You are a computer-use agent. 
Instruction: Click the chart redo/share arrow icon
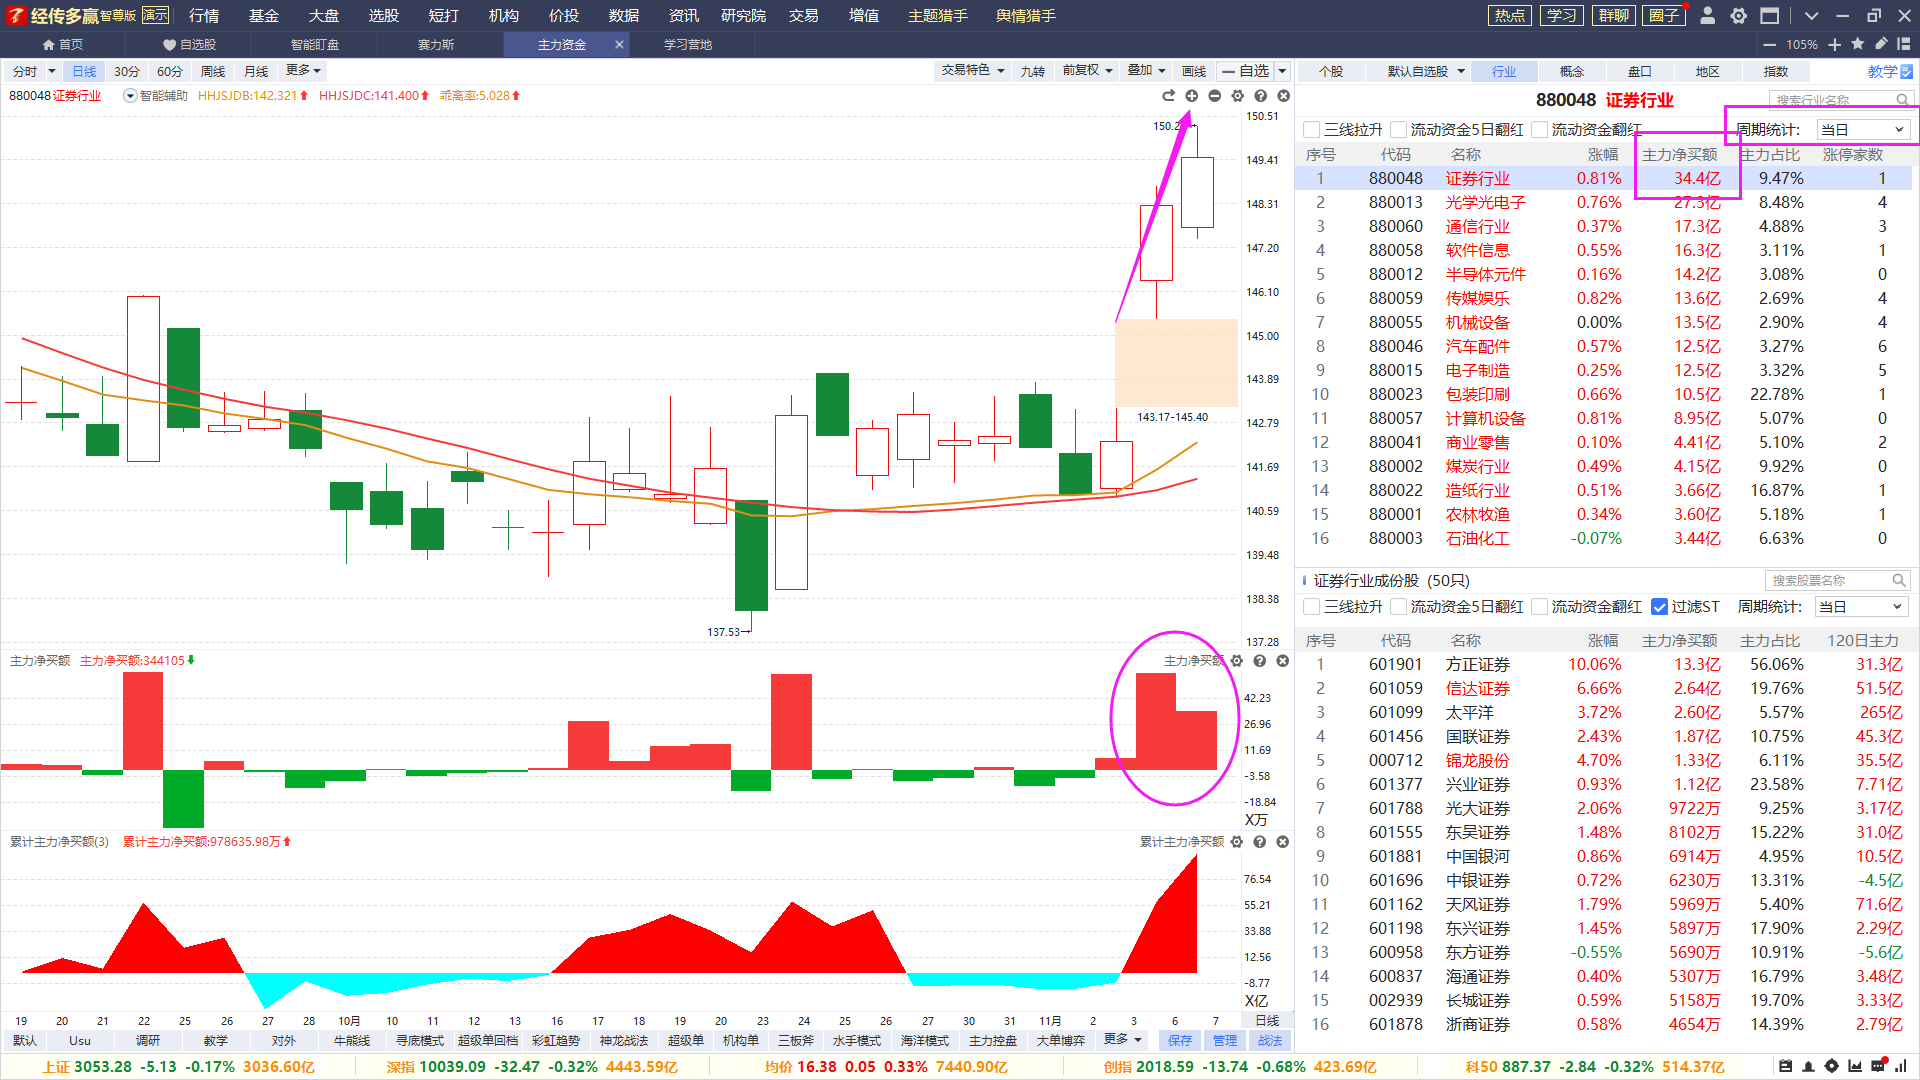(1168, 96)
